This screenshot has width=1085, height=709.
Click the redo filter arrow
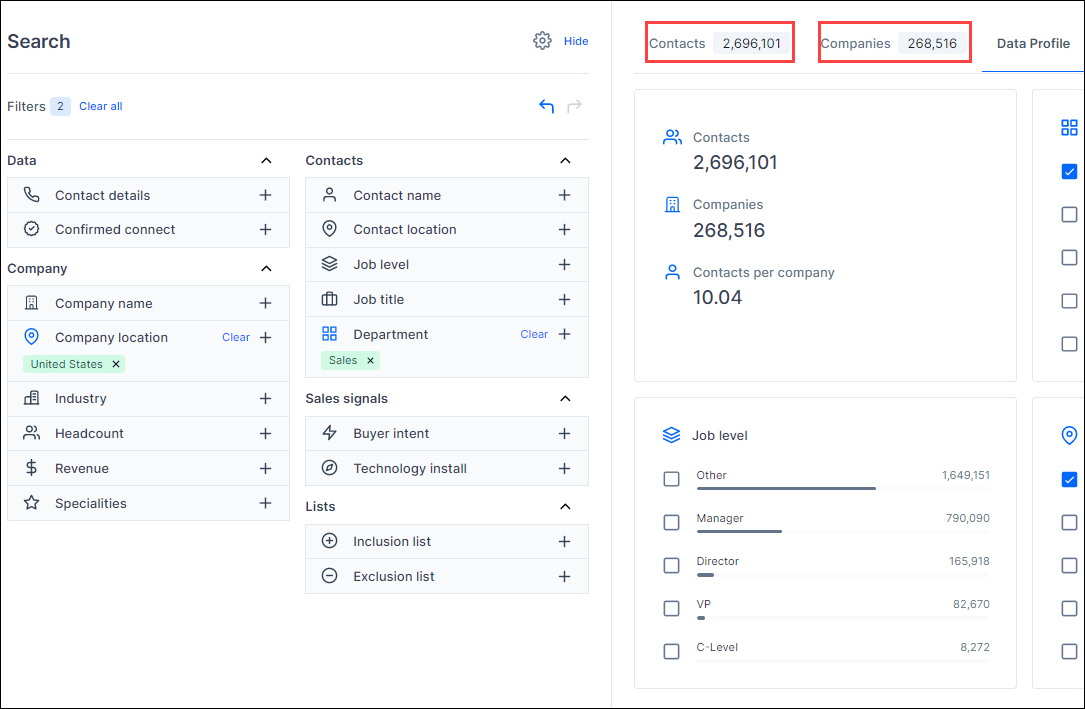click(574, 106)
